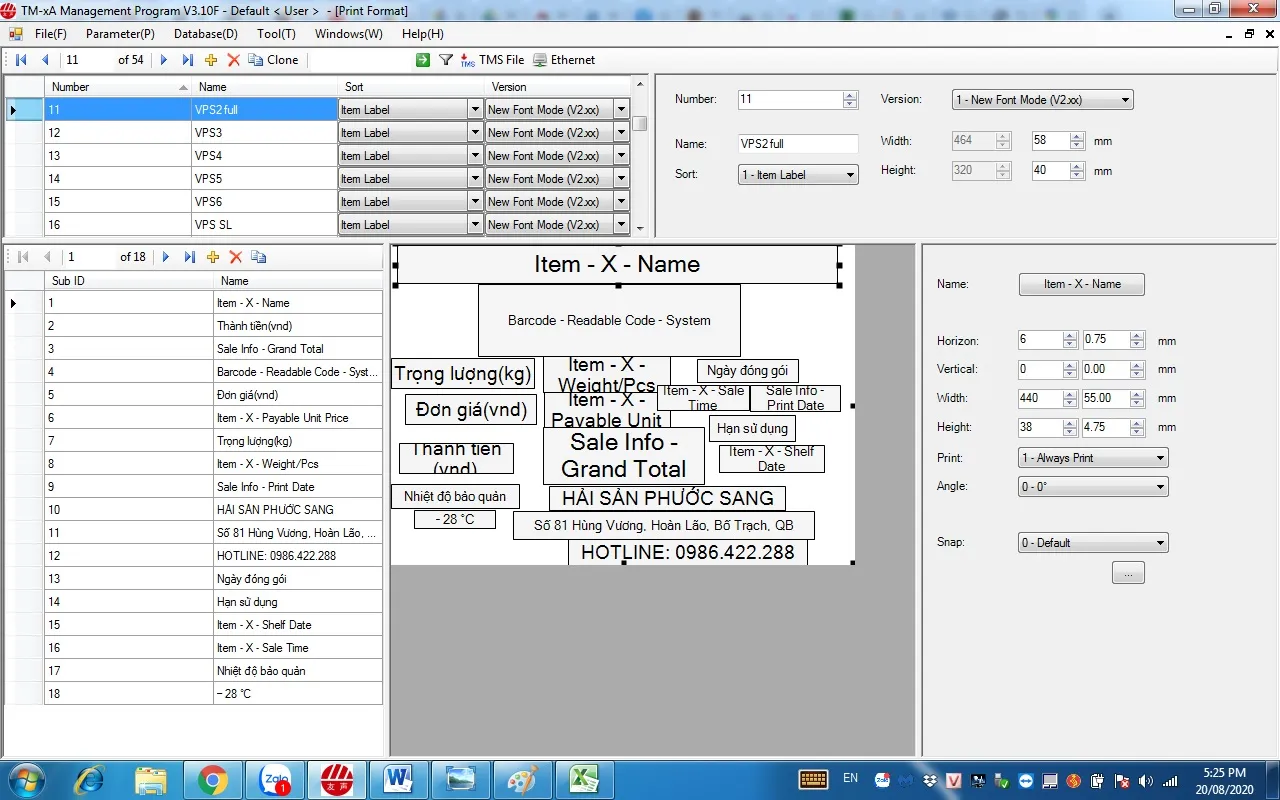Open TMS File from toolbar
The image size is (1280, 800).
pos(492,60)
